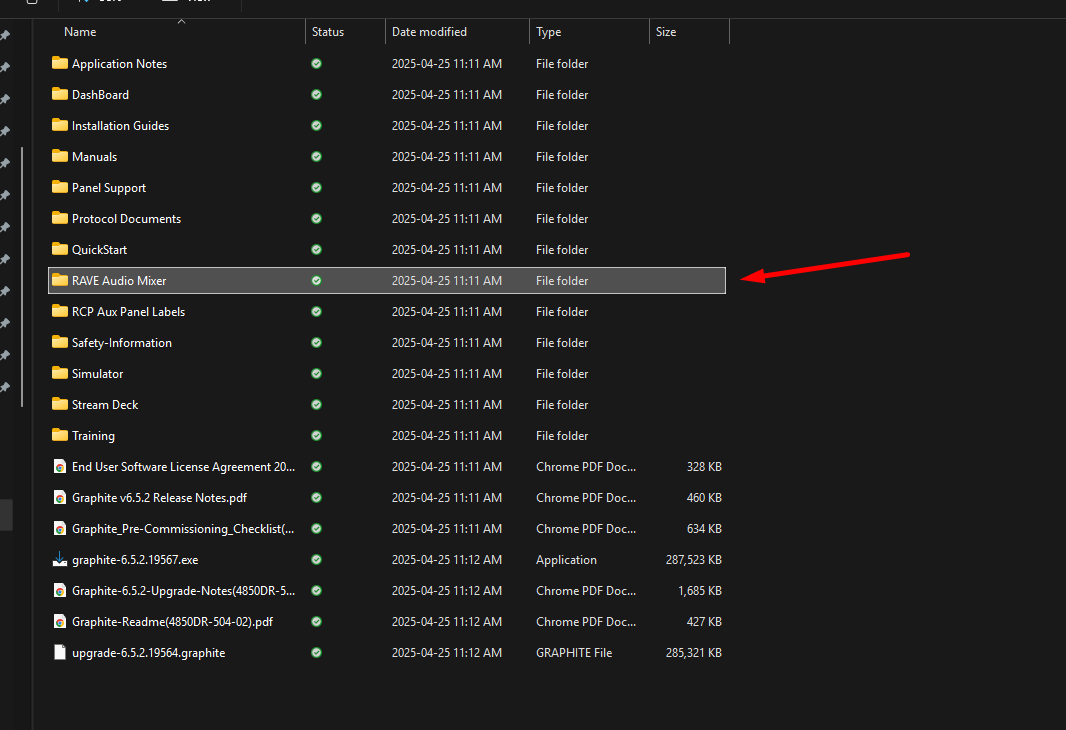
Task: Click the Protocol Documents folder icon
Action: pyautogui.click(x=60, y=218)
